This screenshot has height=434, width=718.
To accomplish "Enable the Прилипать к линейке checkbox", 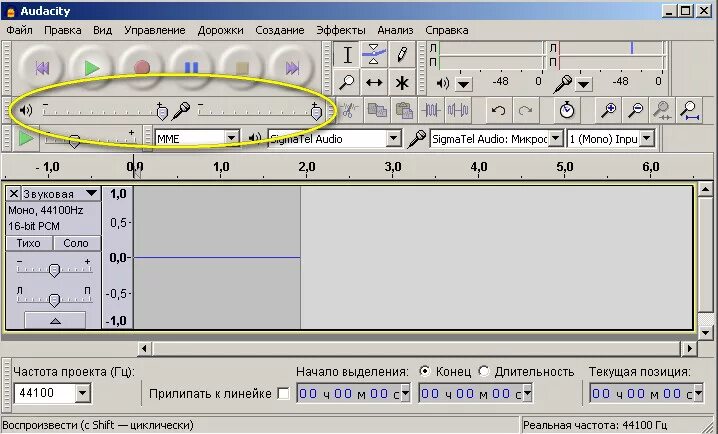I will [283, 393].
